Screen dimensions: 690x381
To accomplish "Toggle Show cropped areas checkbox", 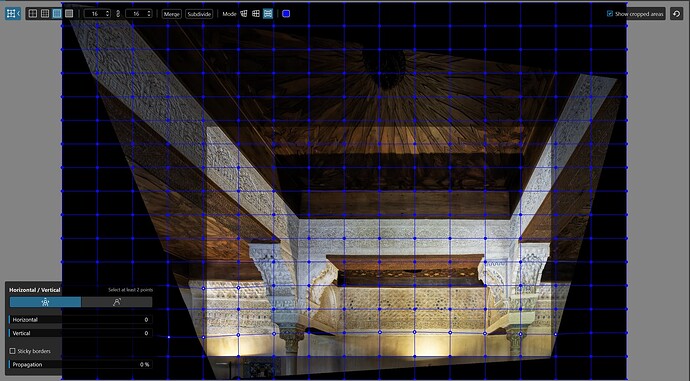I will (x=610, y=14).
